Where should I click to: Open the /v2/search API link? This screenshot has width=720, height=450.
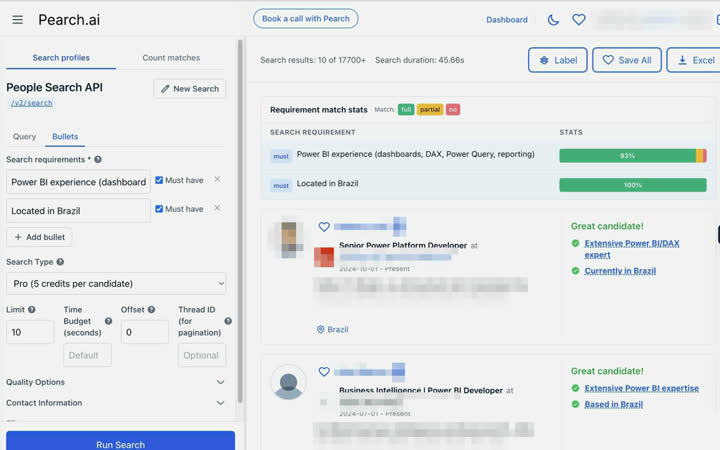coord(32,103)
